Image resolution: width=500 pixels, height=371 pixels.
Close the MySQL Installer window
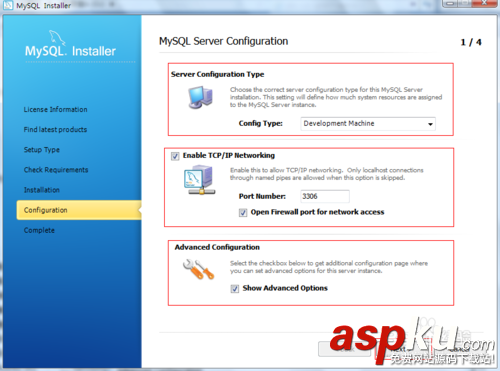tap(485, 3)
